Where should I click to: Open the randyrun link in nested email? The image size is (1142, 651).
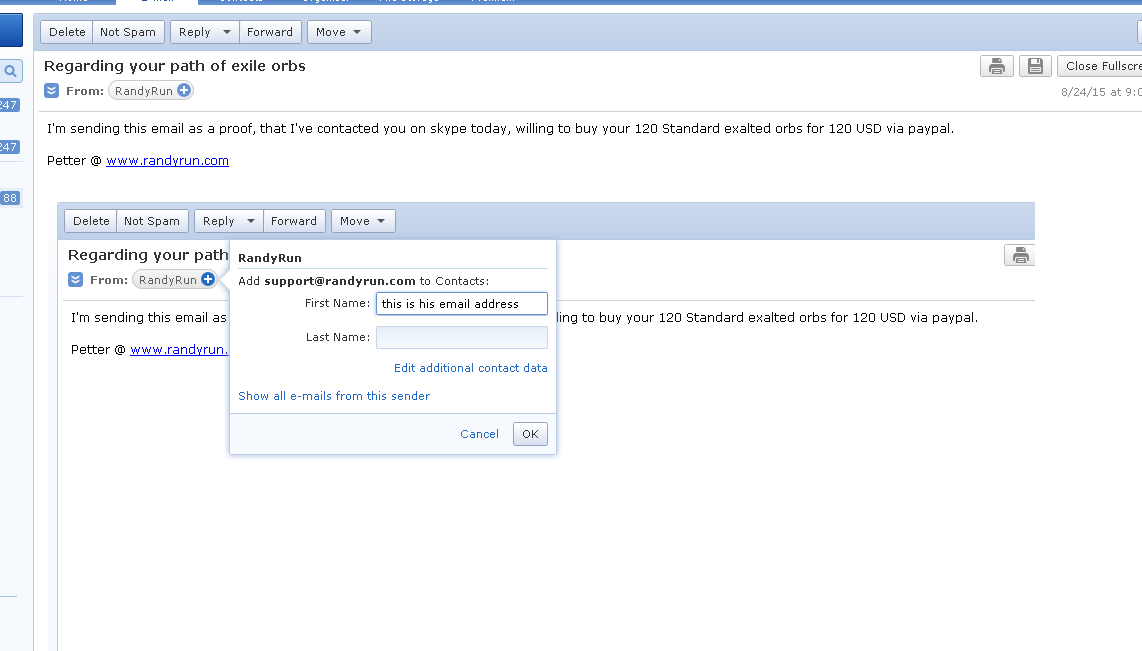(x=179, y=350)
